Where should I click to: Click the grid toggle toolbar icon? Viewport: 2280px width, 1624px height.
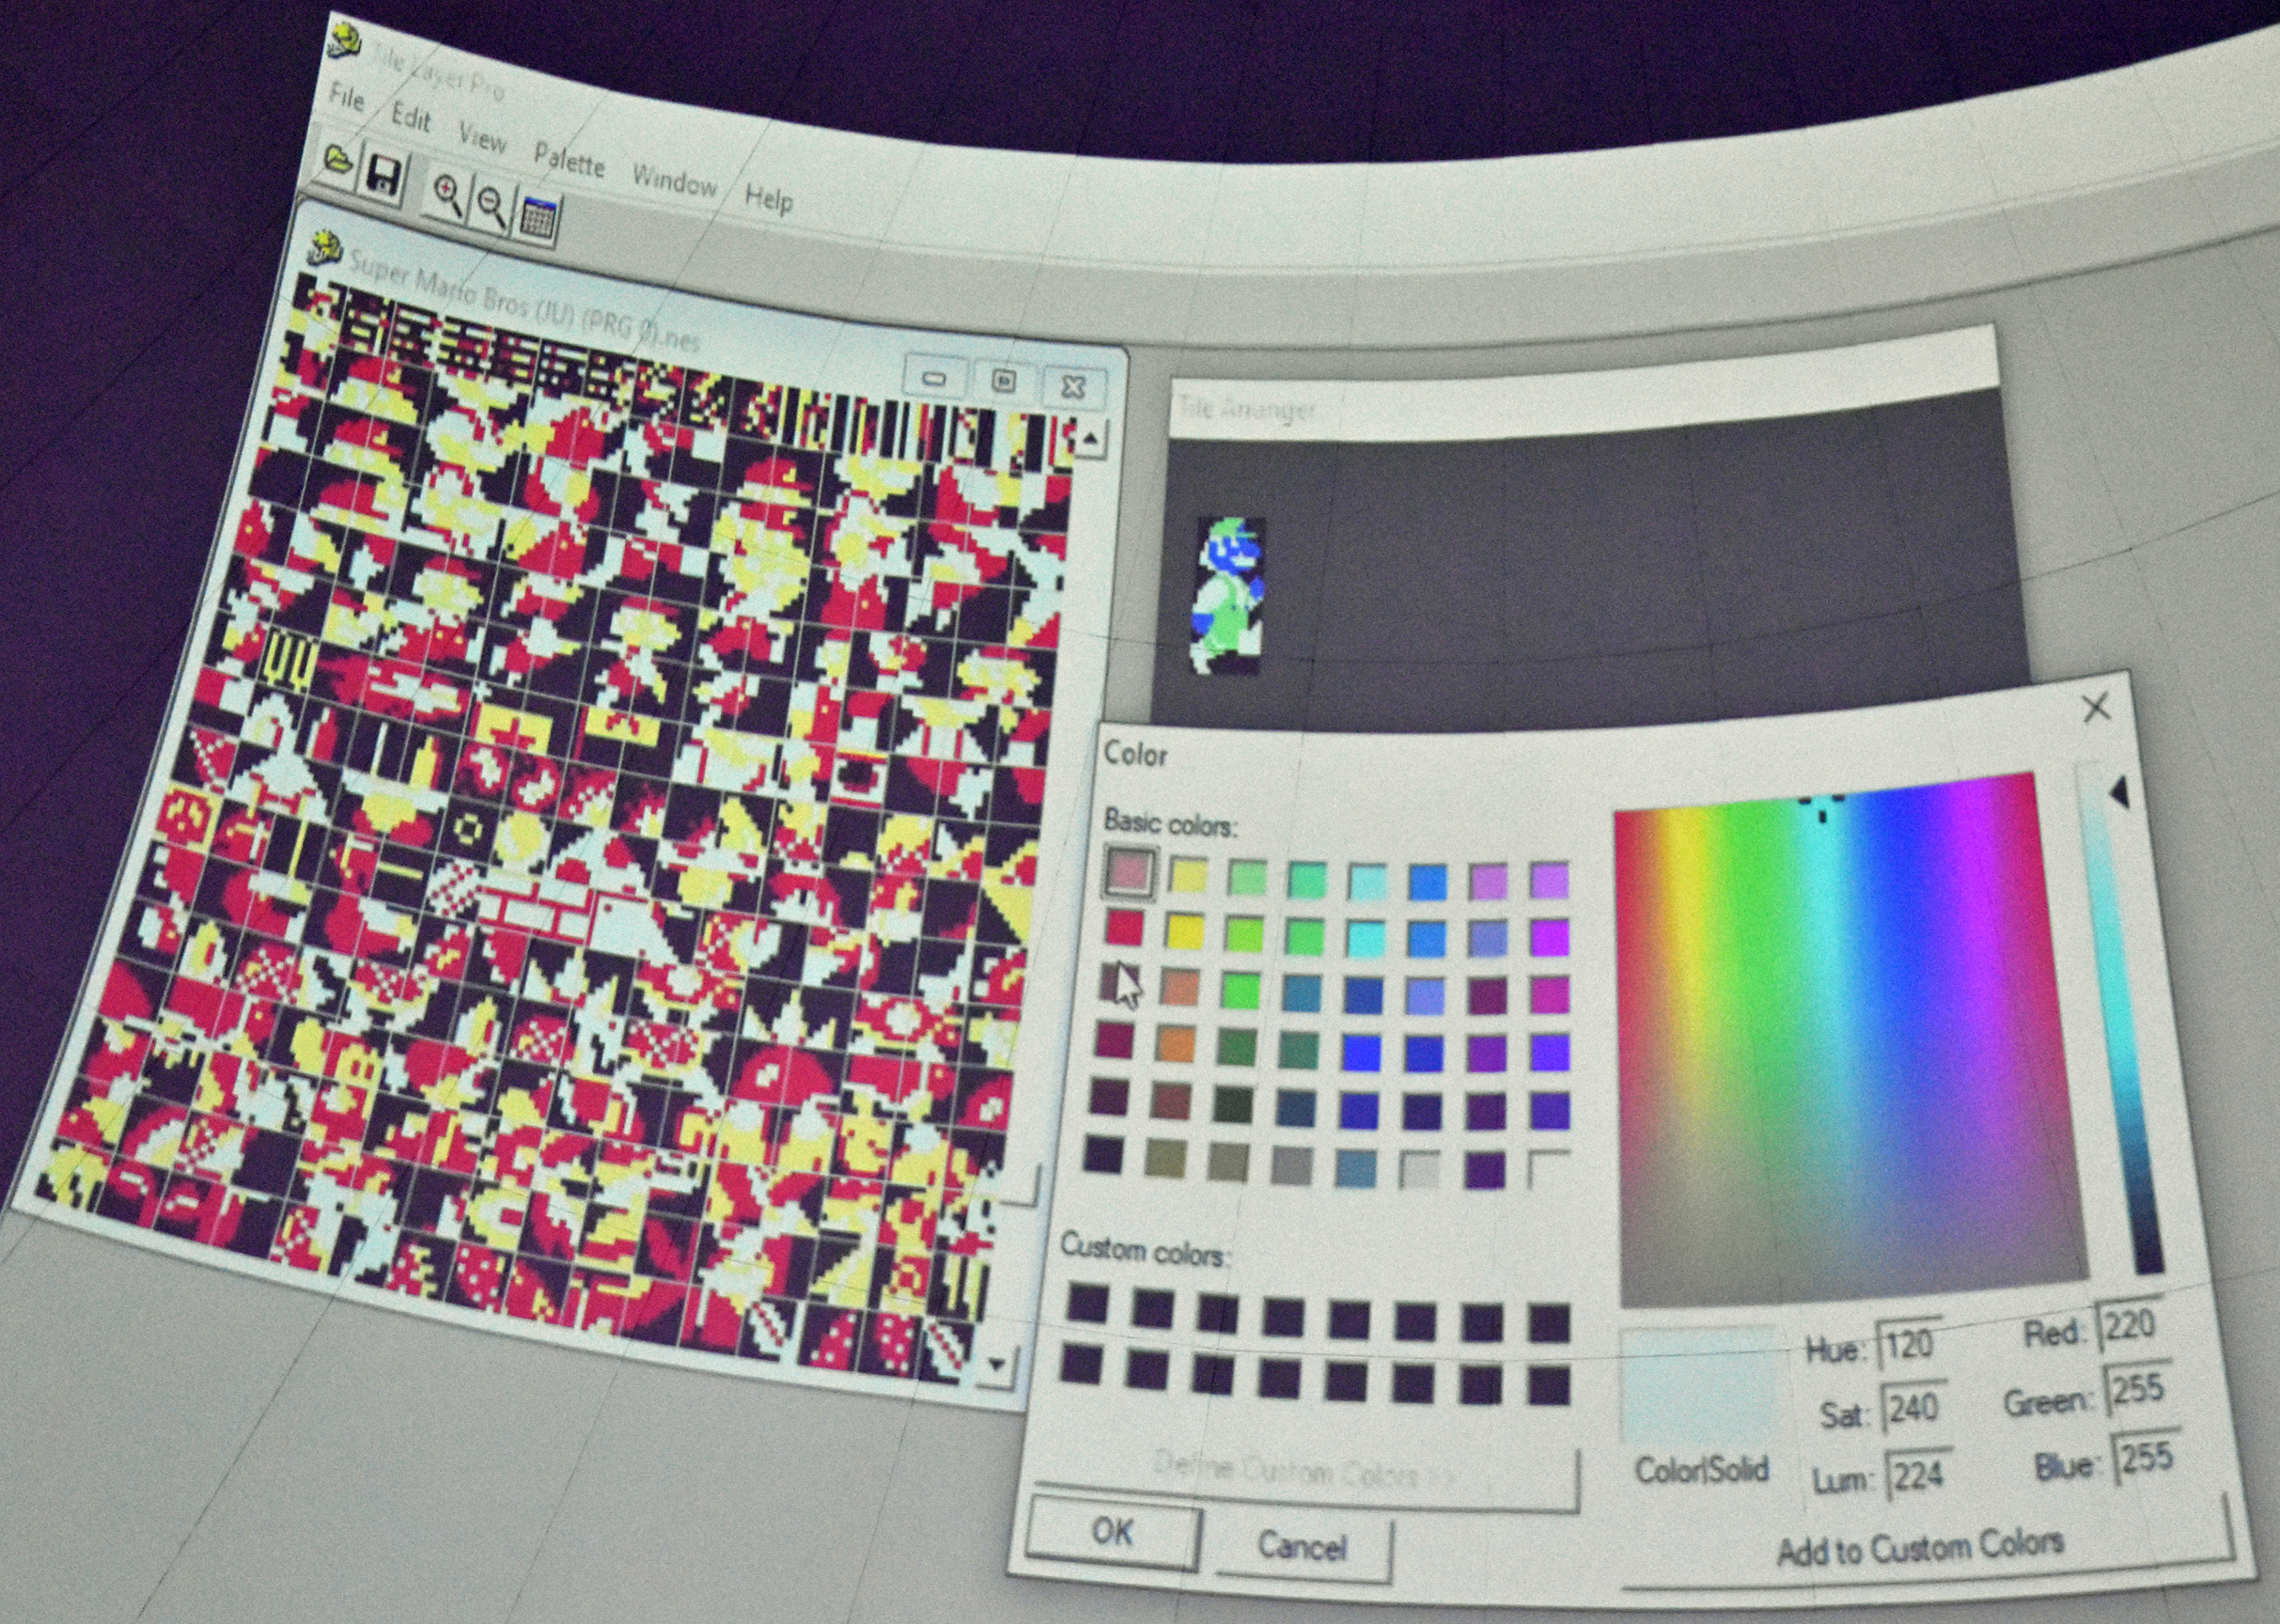click(538, 219)
